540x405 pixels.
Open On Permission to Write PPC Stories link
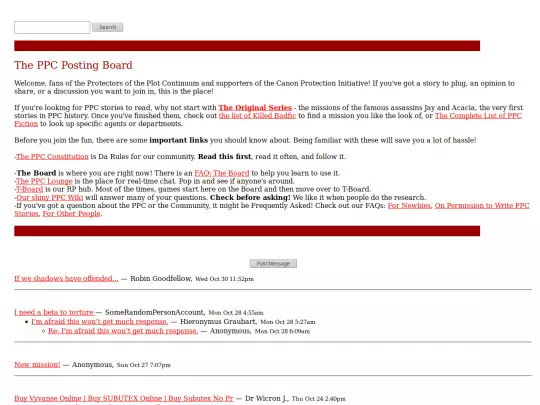(482, 206)
